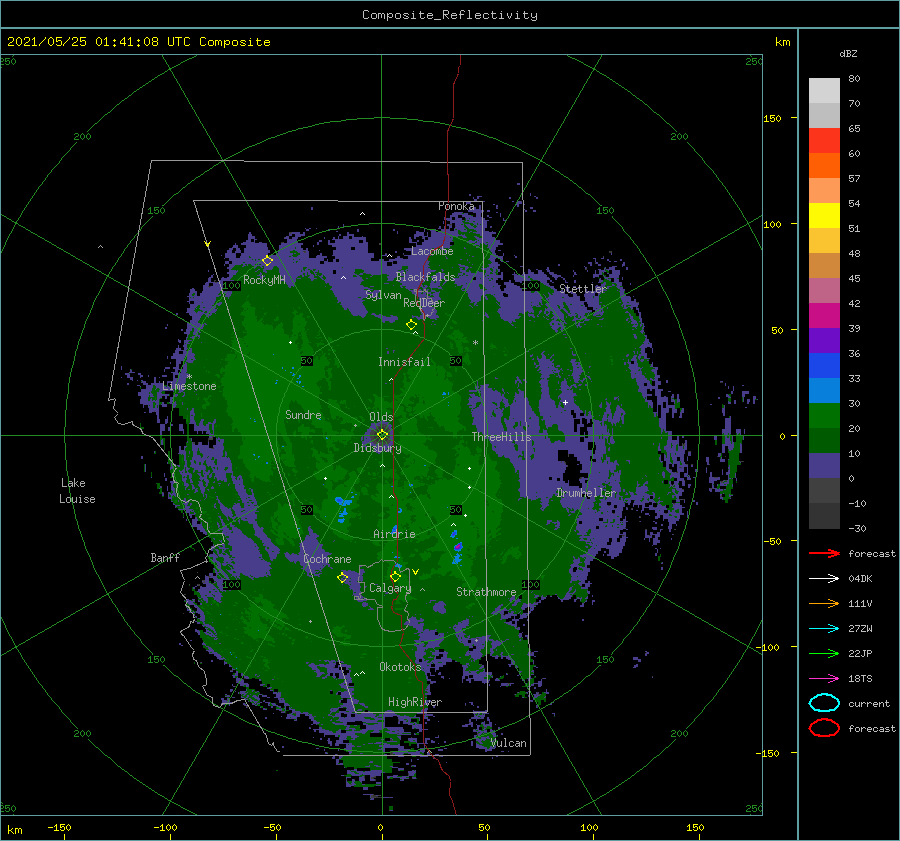This screenshot has height=841, width=900.
Task: Select the magenta 18TS arrow legend icon
Action: 824,679
